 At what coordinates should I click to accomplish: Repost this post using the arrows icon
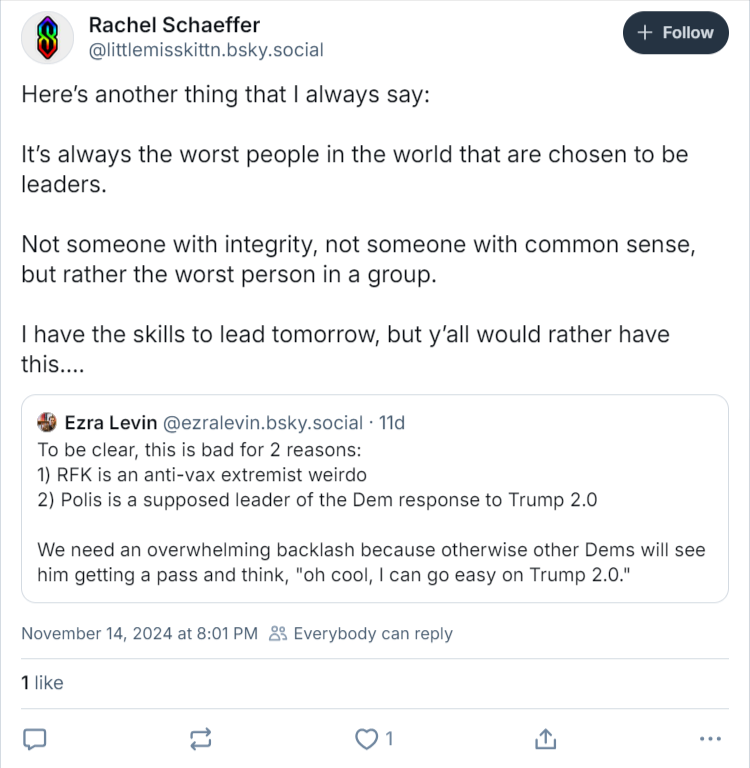click(200, 739)
